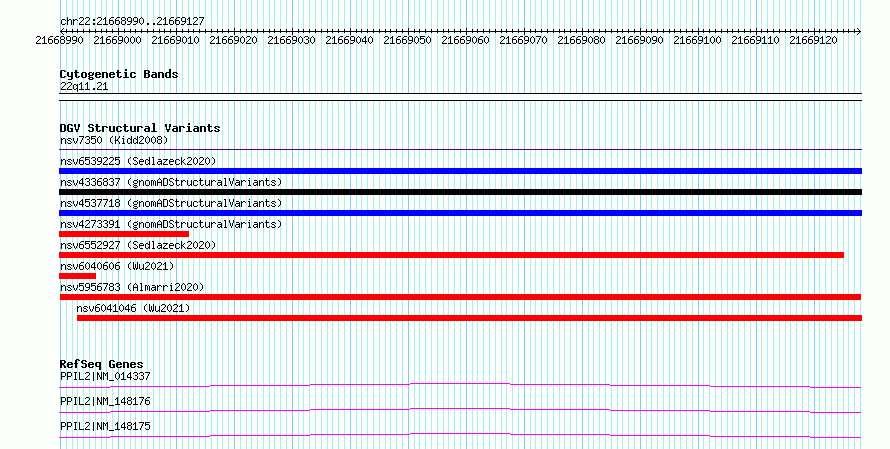Click the red nsv6041046 variant bar
This screenshot has height=449, width=890.
point(469,318)
